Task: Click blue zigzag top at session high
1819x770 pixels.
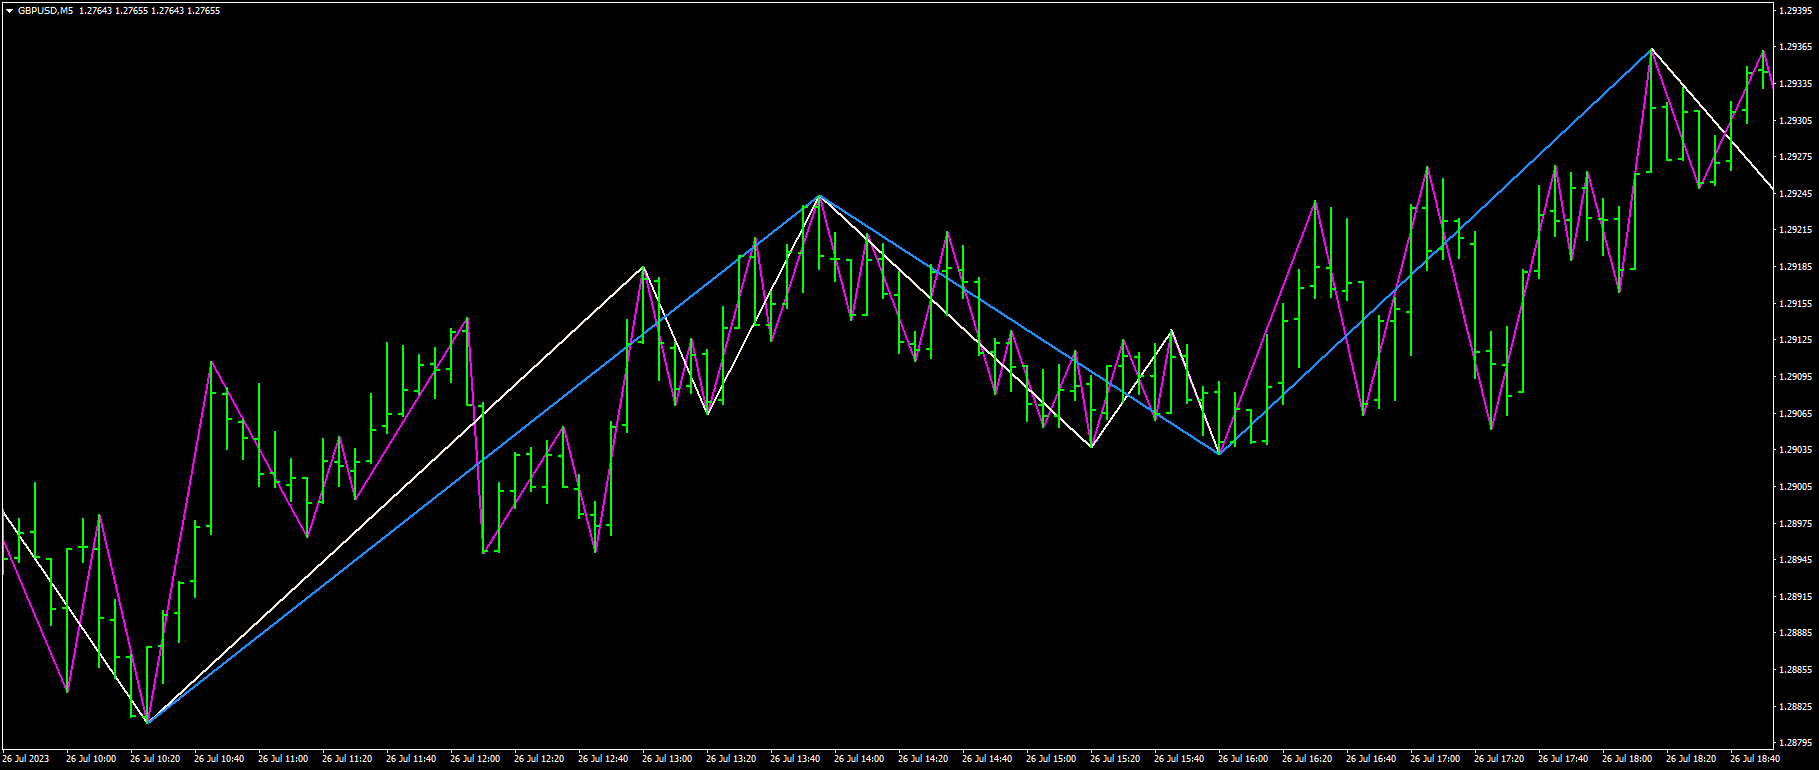Action: pos(1651,48)
